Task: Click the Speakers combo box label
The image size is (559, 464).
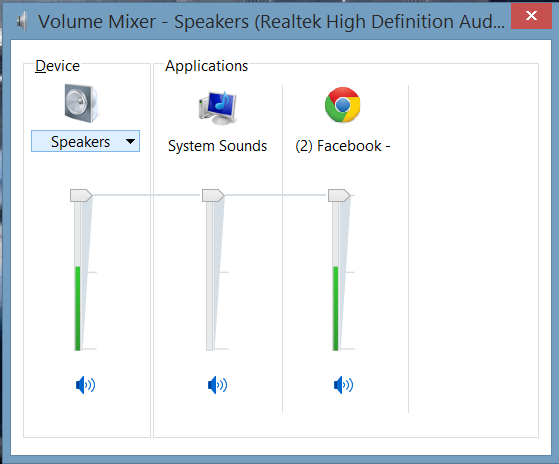Action: (81, 141)
